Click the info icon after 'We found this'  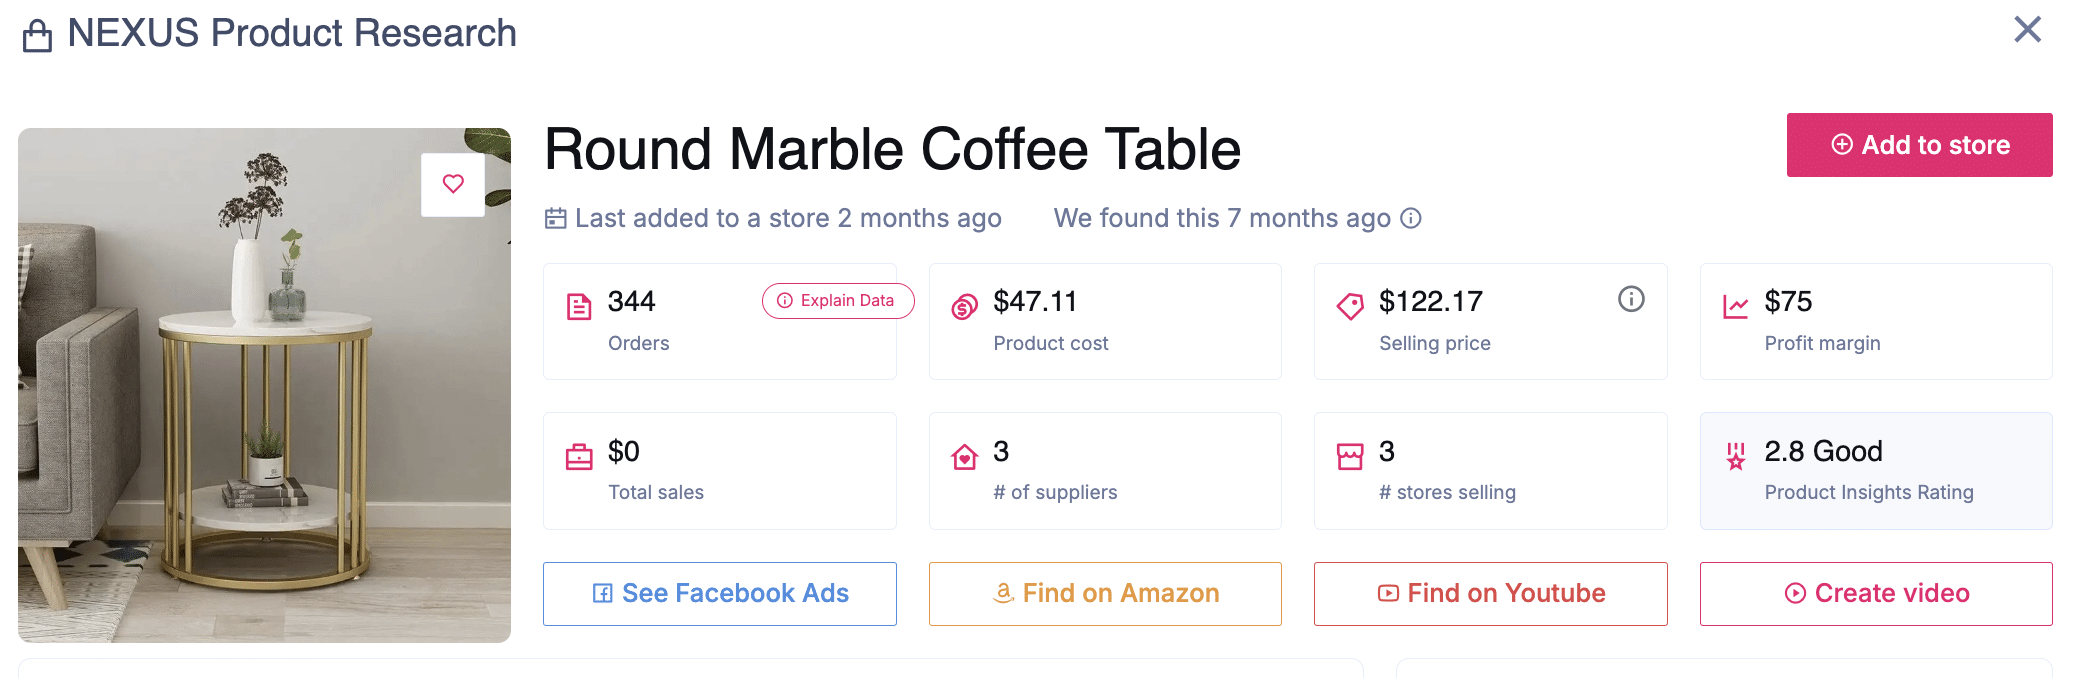[x=1410, y=218]
